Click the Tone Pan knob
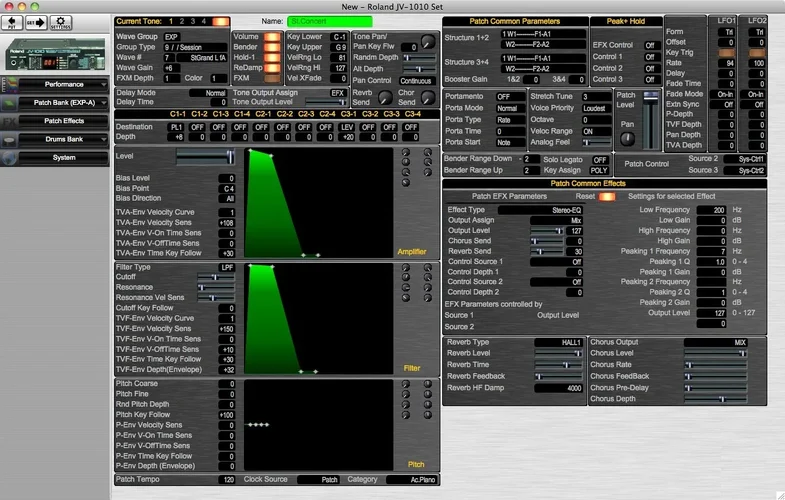Image resolution: width=785 pixels, height=500 pixels. (427, 42)
